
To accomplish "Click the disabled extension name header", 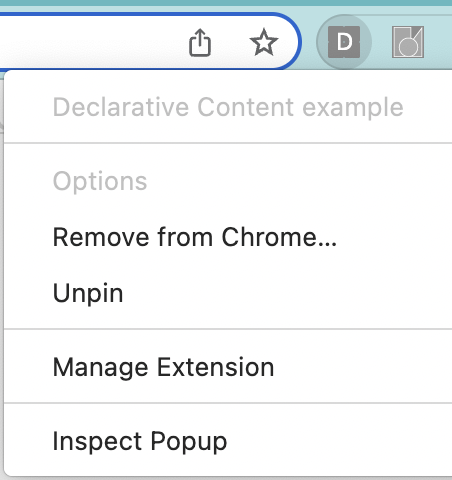I will point(228,107).
